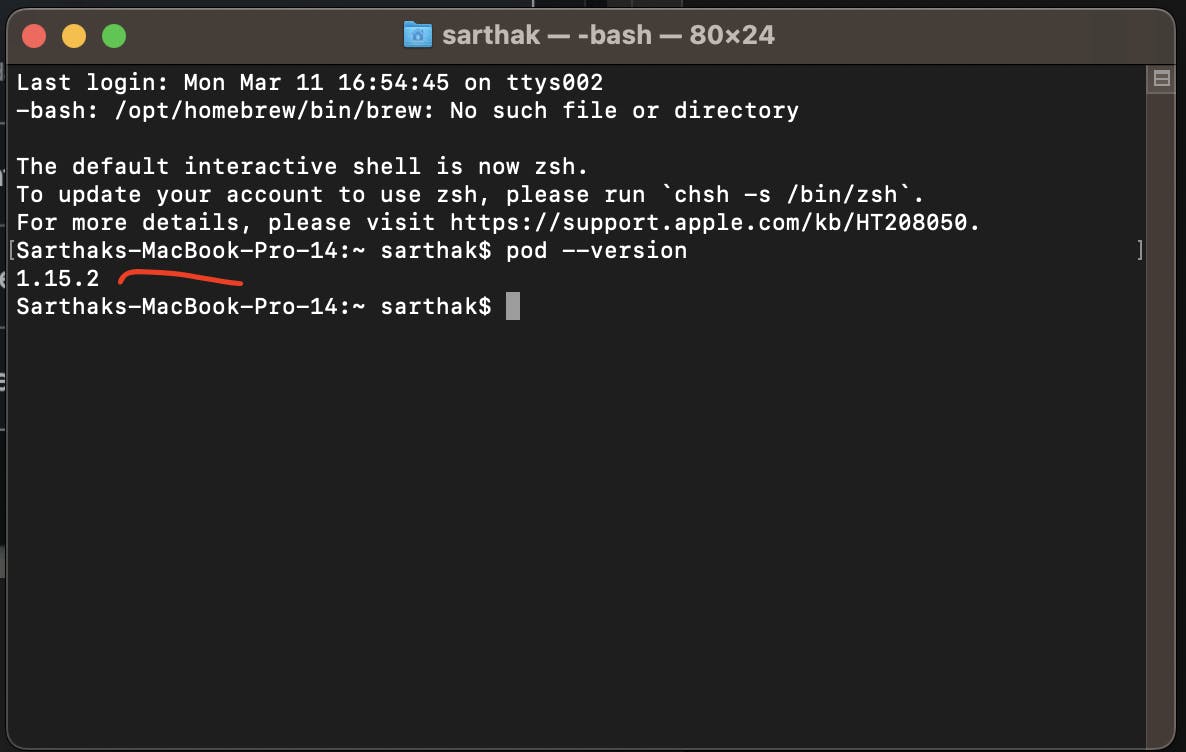Click the red underline annotation mark
This screenshot has width=1186, height=752.
(x=180, y=278)
